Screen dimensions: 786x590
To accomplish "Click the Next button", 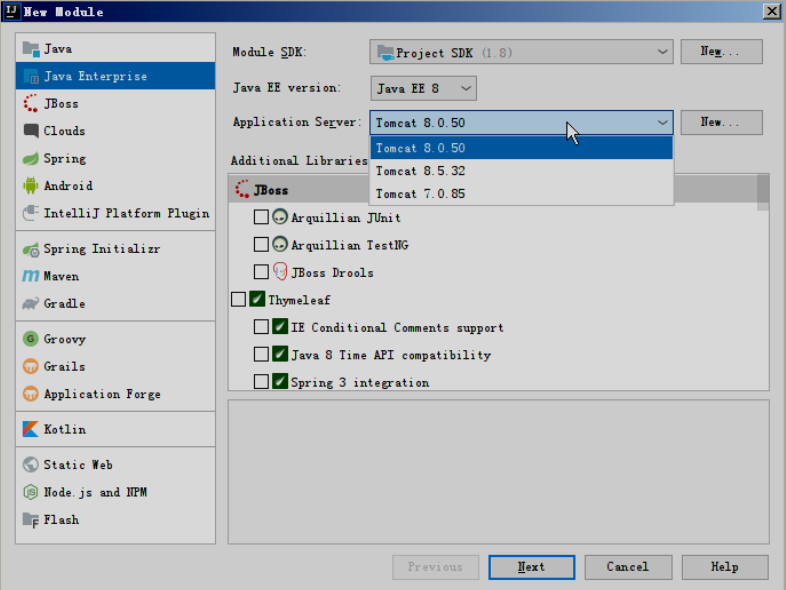I will (x=531, y=567).
